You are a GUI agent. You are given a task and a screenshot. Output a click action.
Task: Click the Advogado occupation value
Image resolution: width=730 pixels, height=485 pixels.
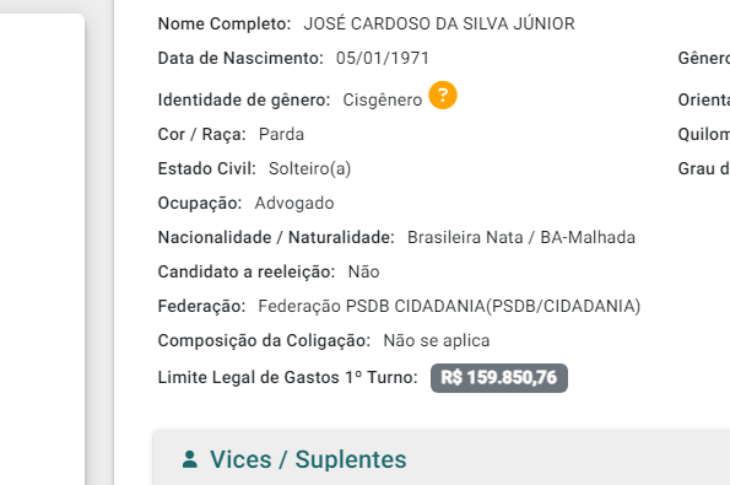294,203
